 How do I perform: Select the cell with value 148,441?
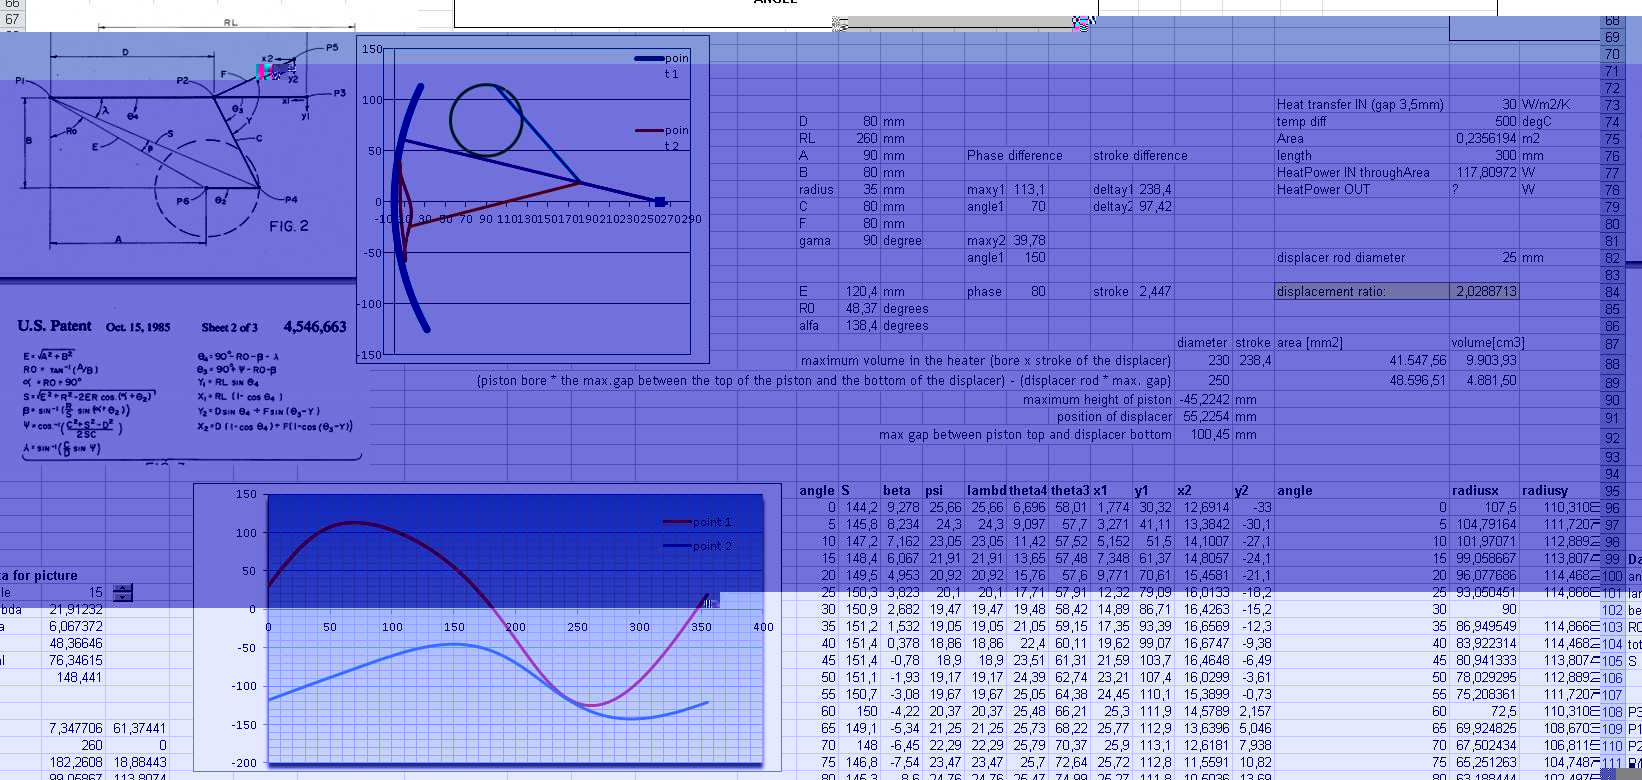click(73, 678)
